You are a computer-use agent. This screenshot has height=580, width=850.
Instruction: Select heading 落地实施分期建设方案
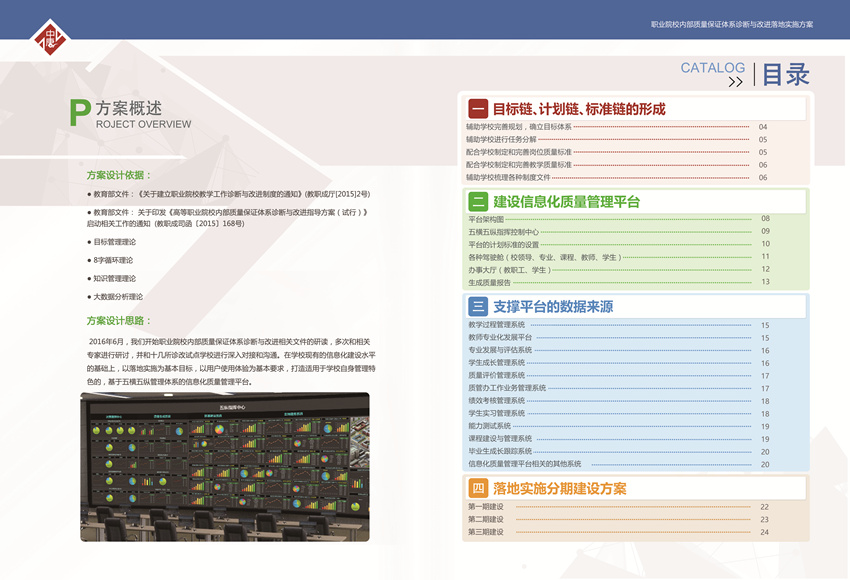[x=559, y=488]
